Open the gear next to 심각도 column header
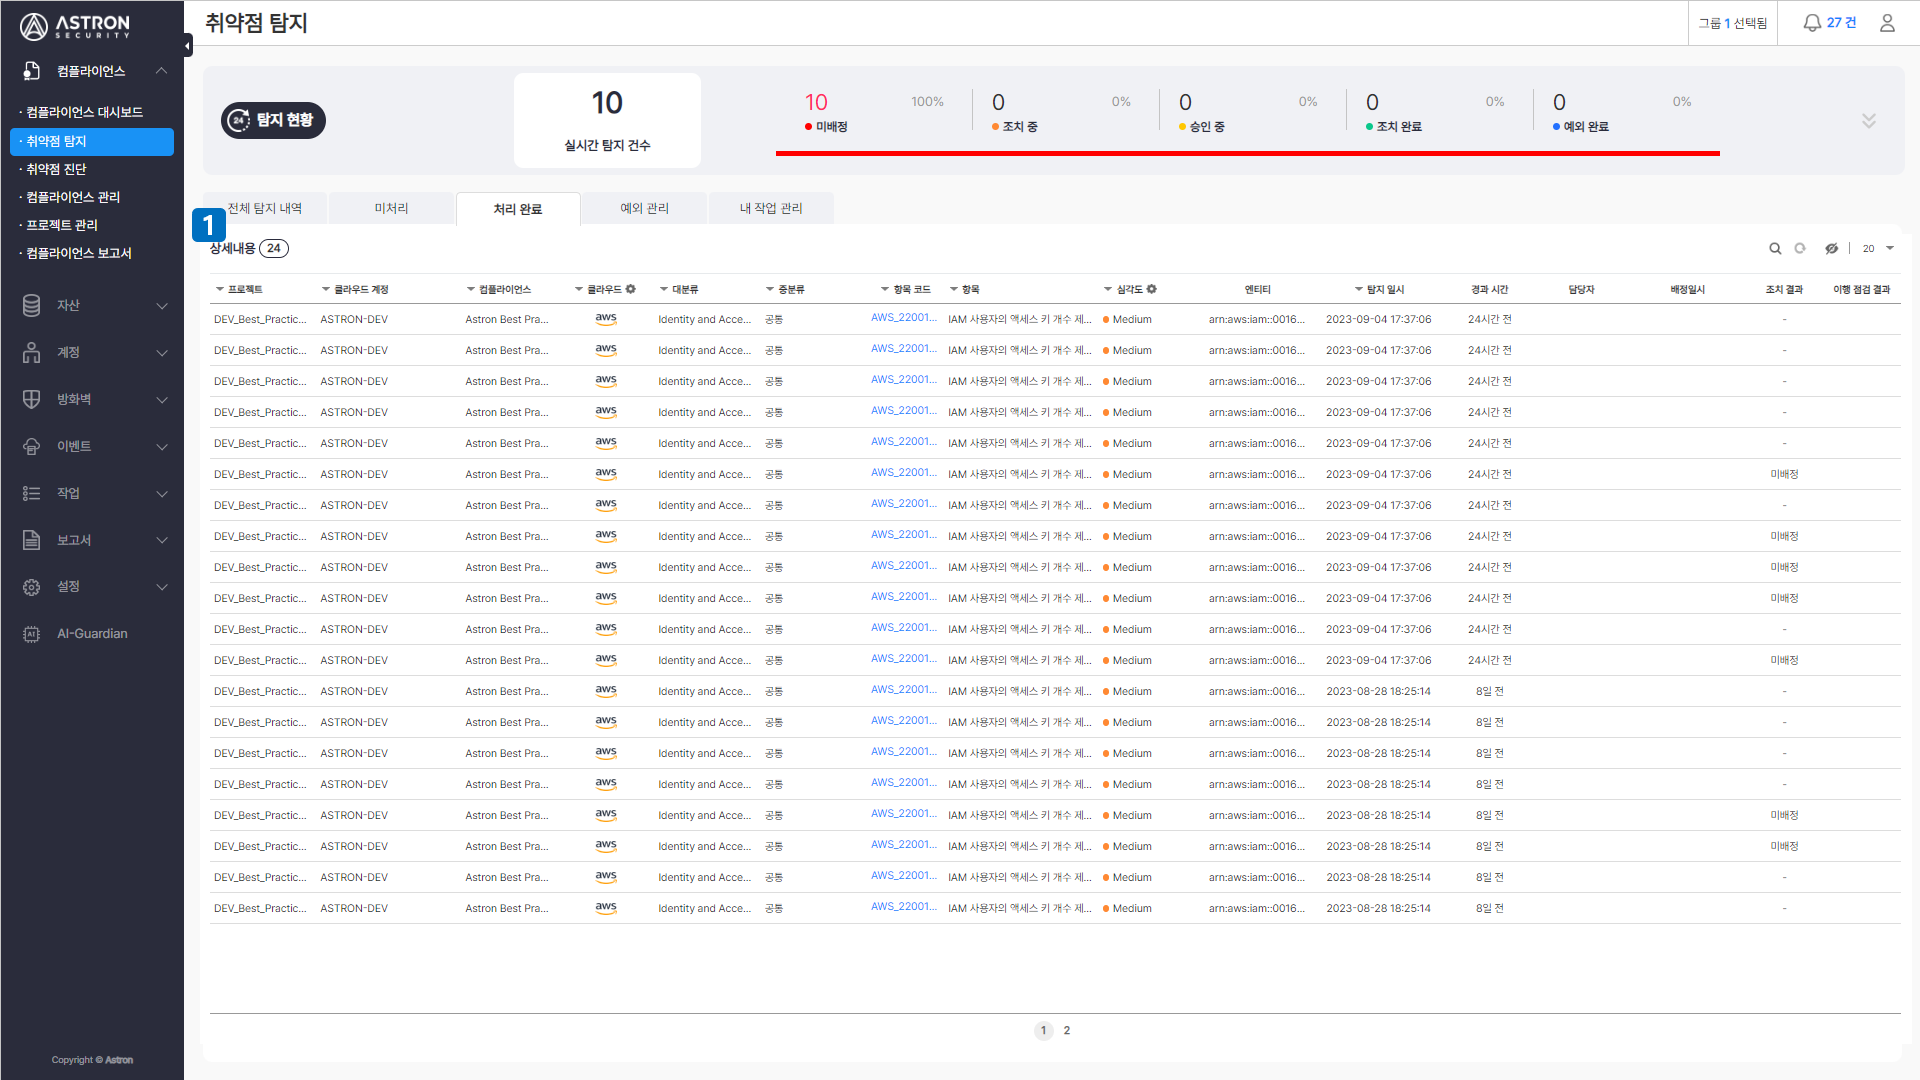This screenshot has height=1080, width=1920. point(1152,289)
